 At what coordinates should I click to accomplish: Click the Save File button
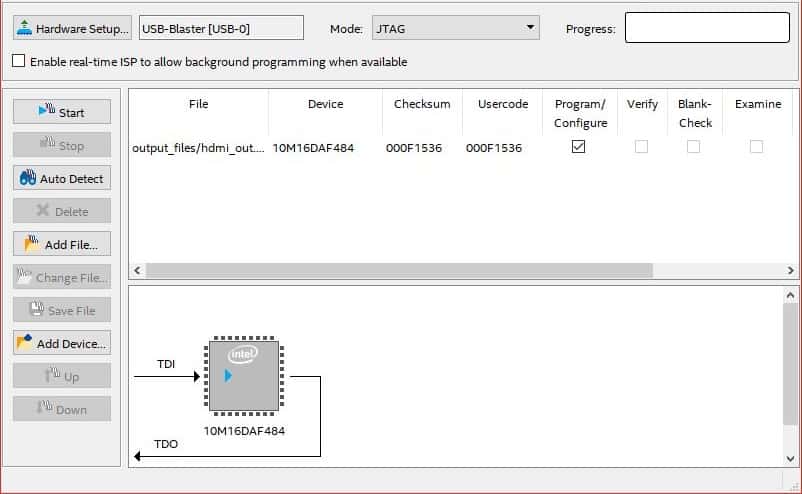pyautogui.click(x=62, y=310)
